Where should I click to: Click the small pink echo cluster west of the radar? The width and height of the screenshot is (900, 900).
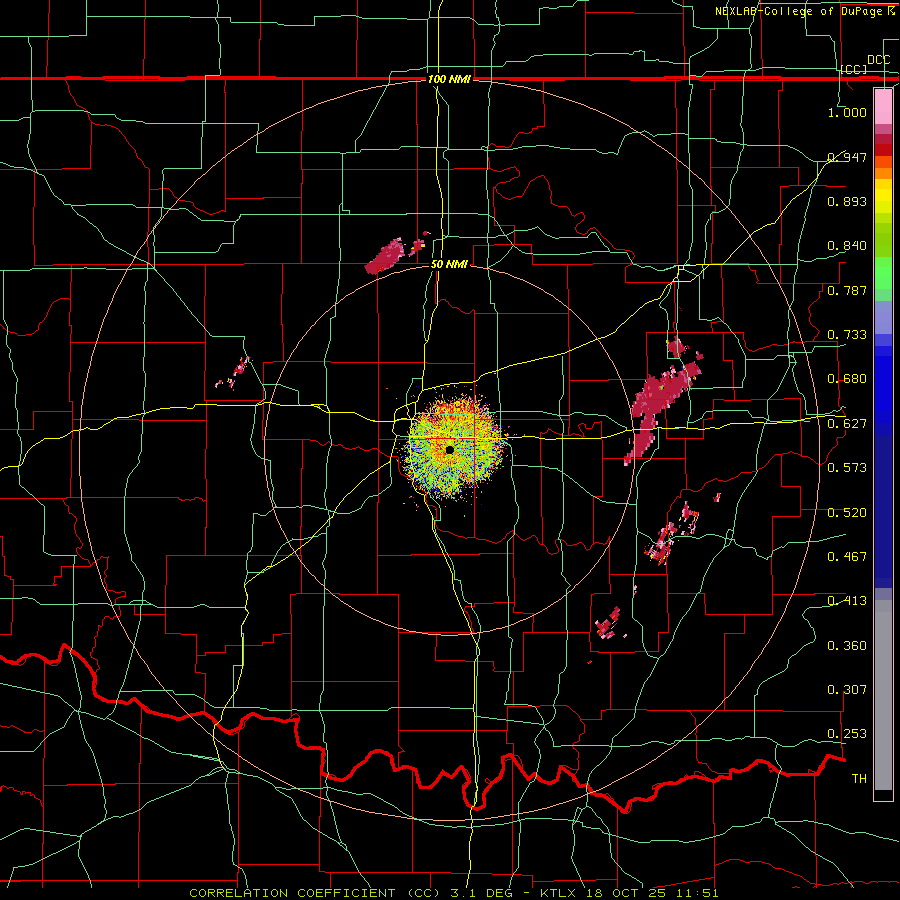click(234, 374)
